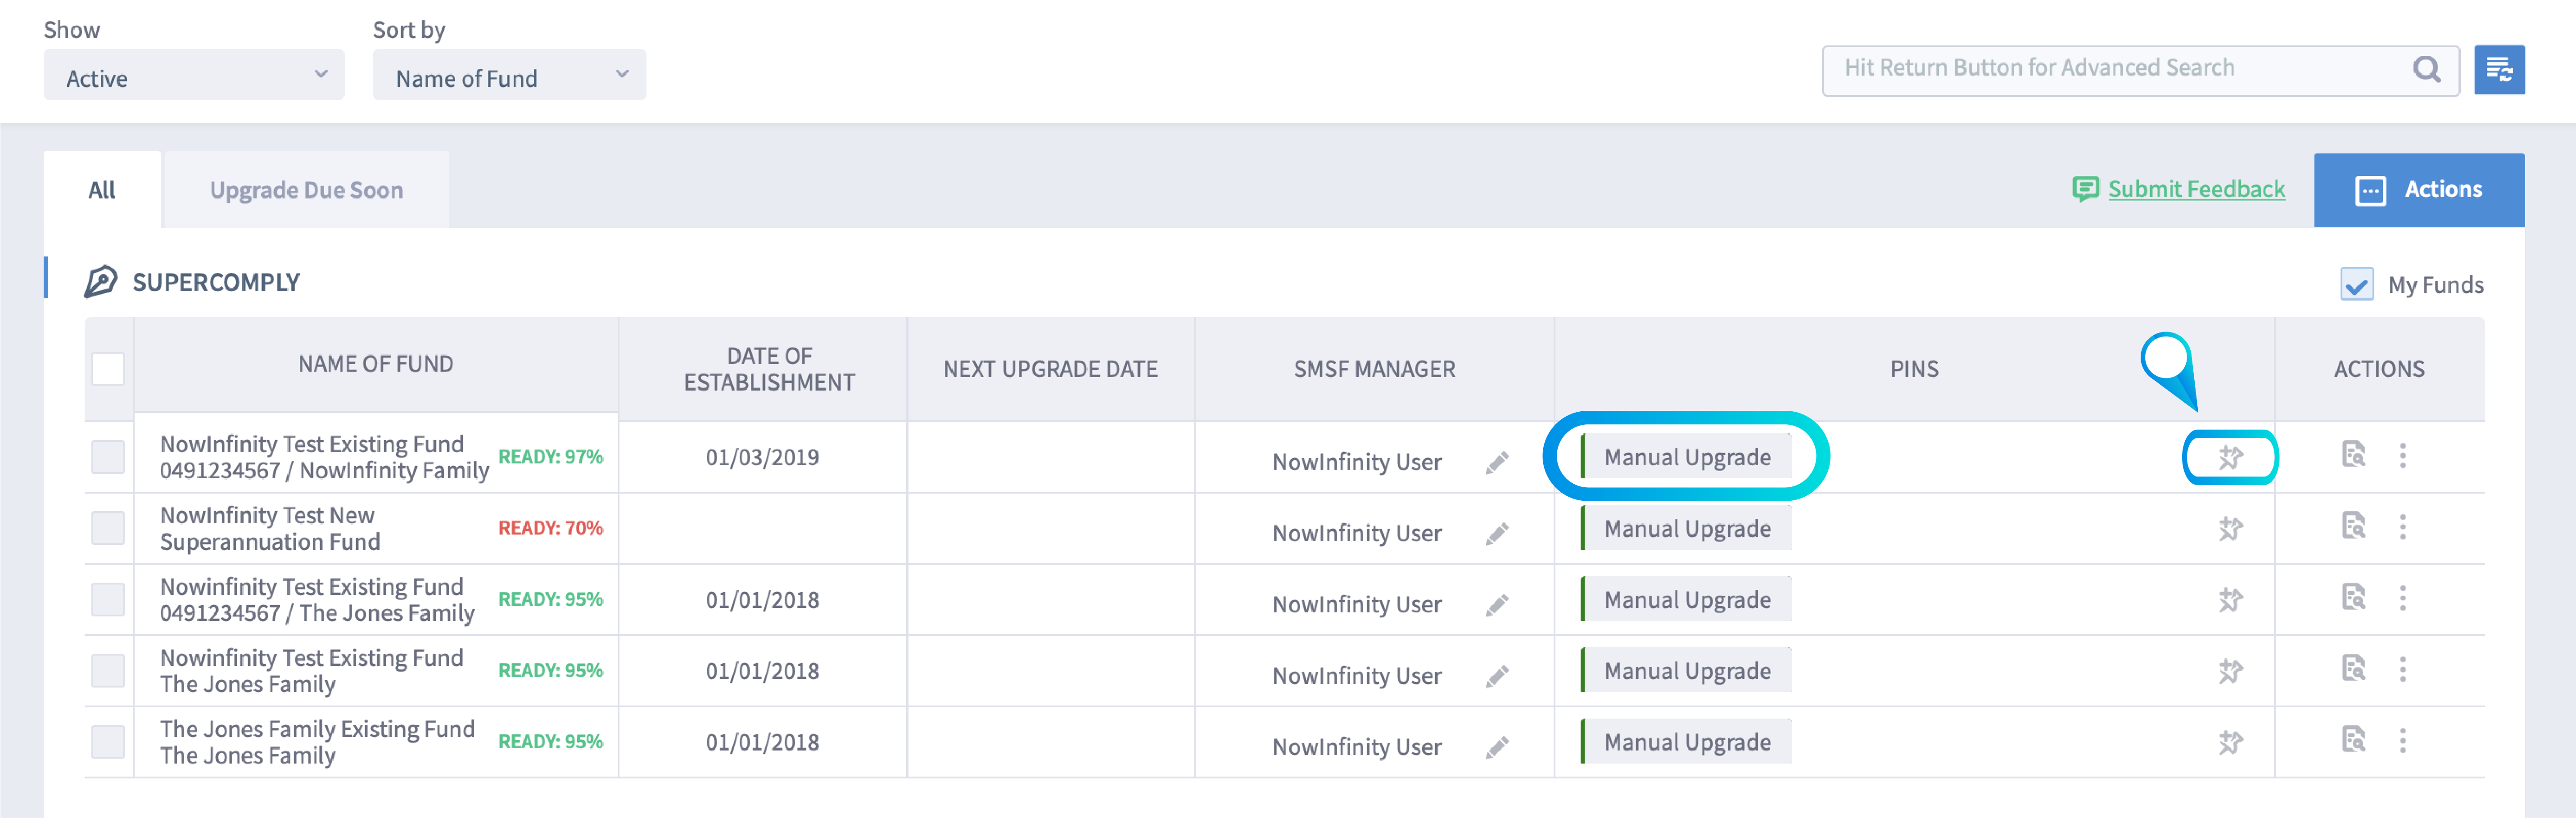The width and height of the screenshot is (2576, 818).
Task: Pin icon for Nowinfinity Test Existing Jones row
Action: click(x=2230, y=670)
